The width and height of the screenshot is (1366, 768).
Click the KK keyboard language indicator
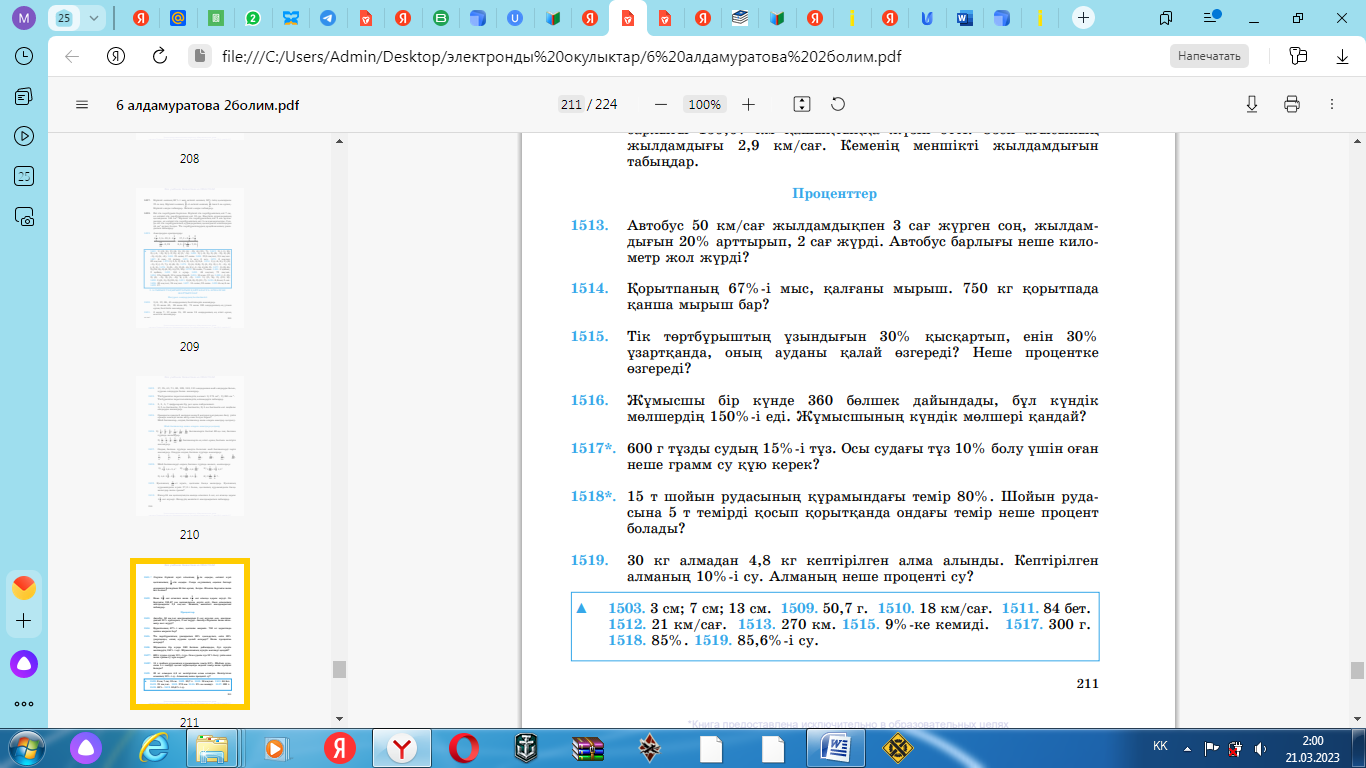pyautogui.click(x=1160, y=747)
